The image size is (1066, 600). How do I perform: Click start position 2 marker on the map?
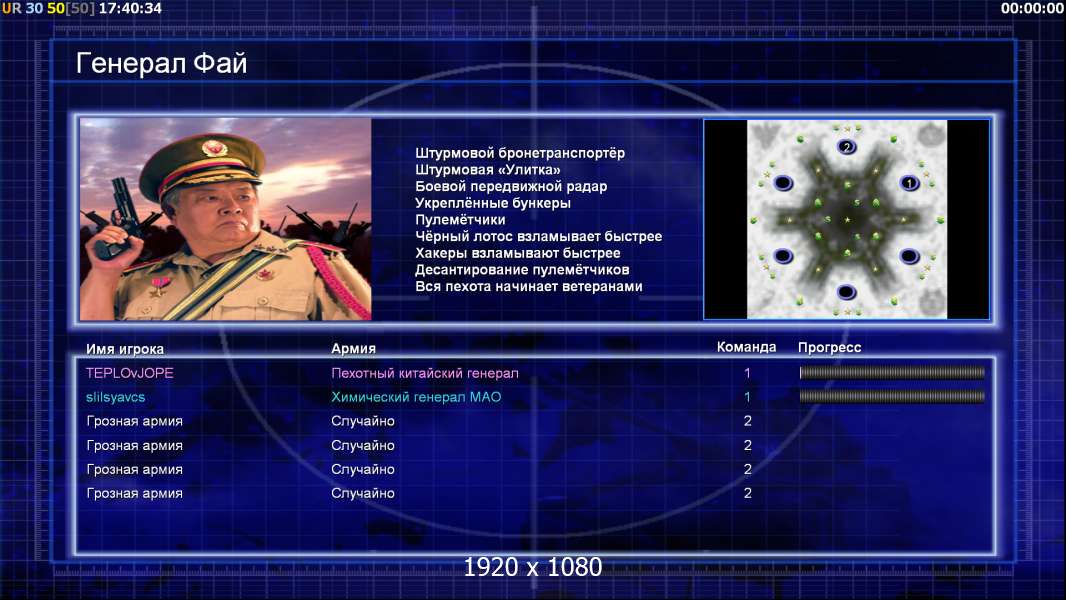pyautogui.click(x=846, y=146)
